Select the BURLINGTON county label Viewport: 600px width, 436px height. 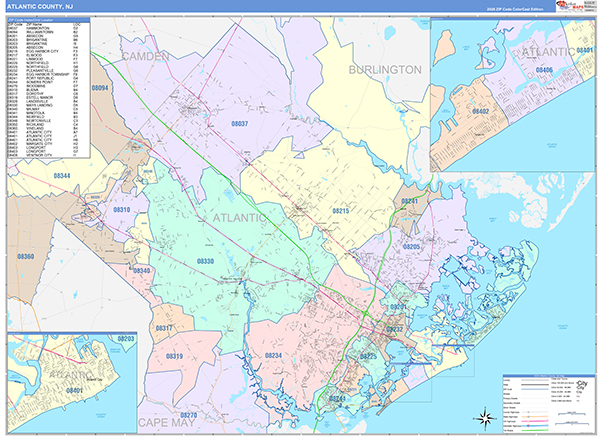click(x=385, y=69)
